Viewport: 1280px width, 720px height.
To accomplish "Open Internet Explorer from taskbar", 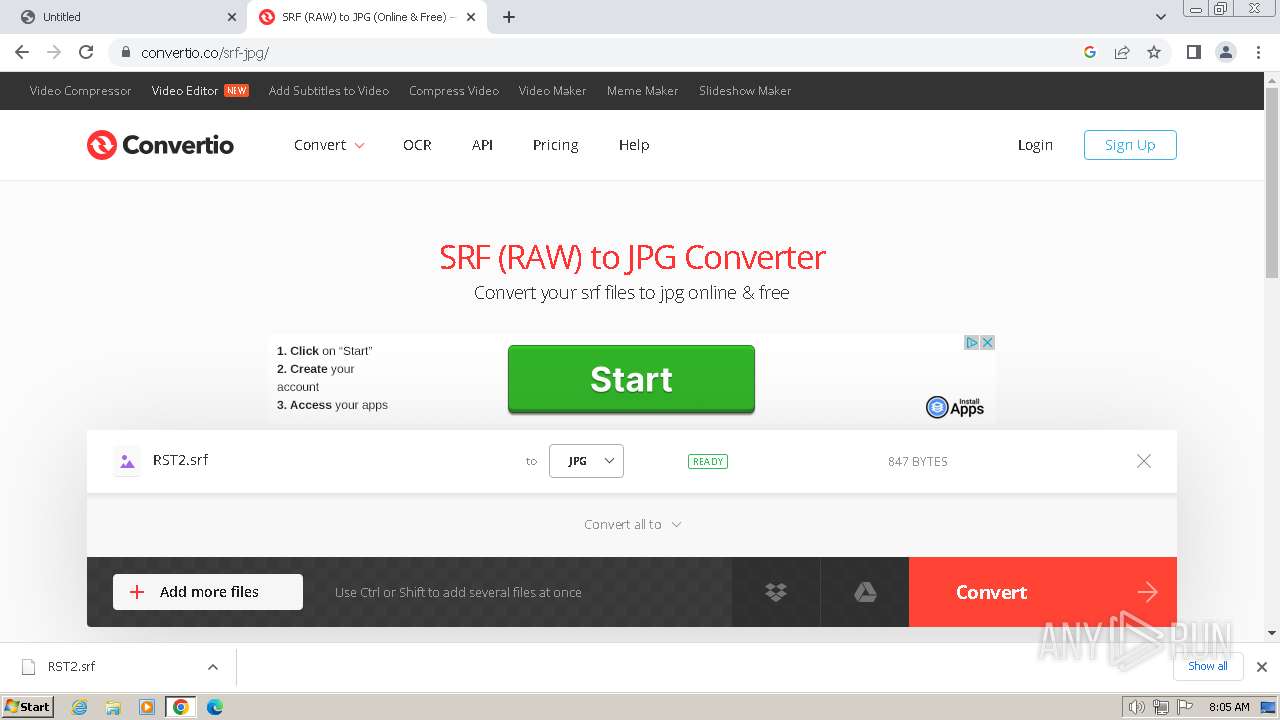I will coord(80,707).
